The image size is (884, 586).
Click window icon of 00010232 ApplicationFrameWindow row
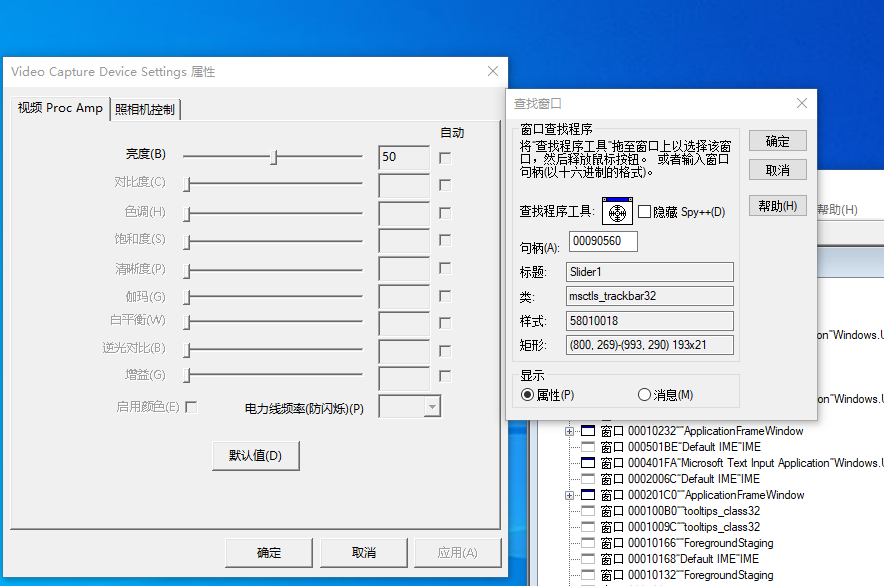588,431
